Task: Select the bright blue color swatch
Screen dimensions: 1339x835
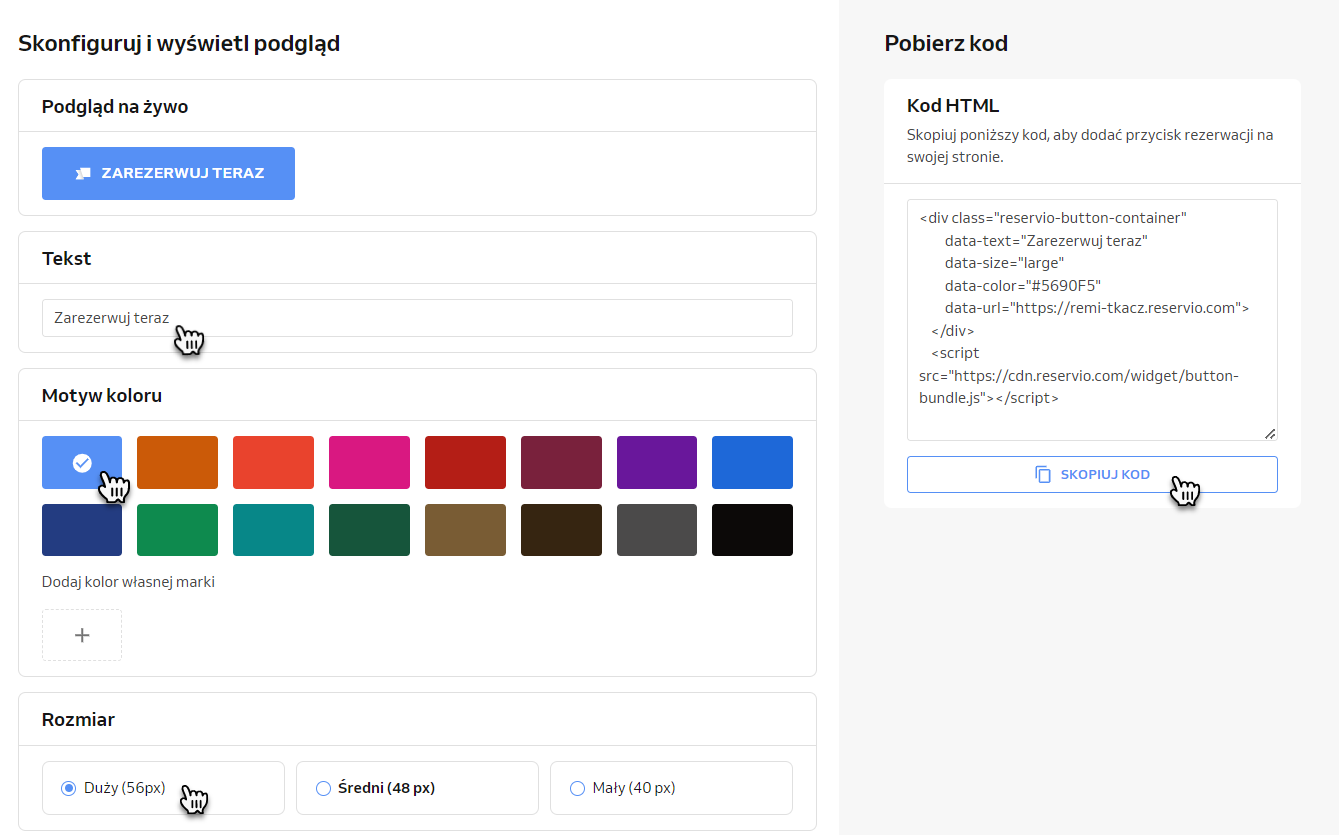Action: tap(752, 462)
